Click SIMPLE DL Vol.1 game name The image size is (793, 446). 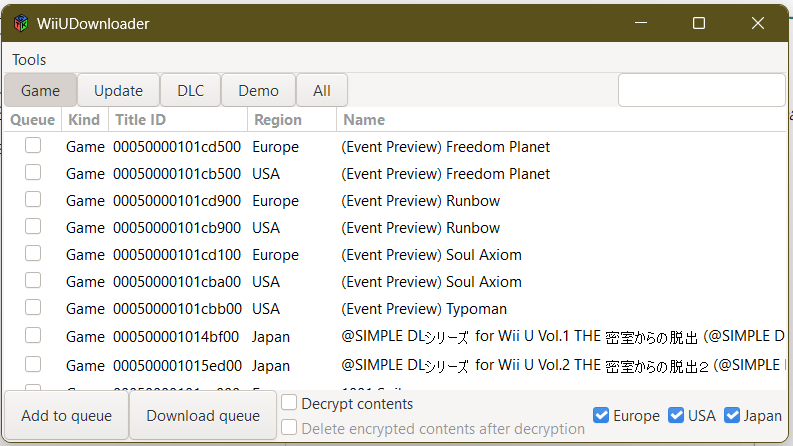563,336
